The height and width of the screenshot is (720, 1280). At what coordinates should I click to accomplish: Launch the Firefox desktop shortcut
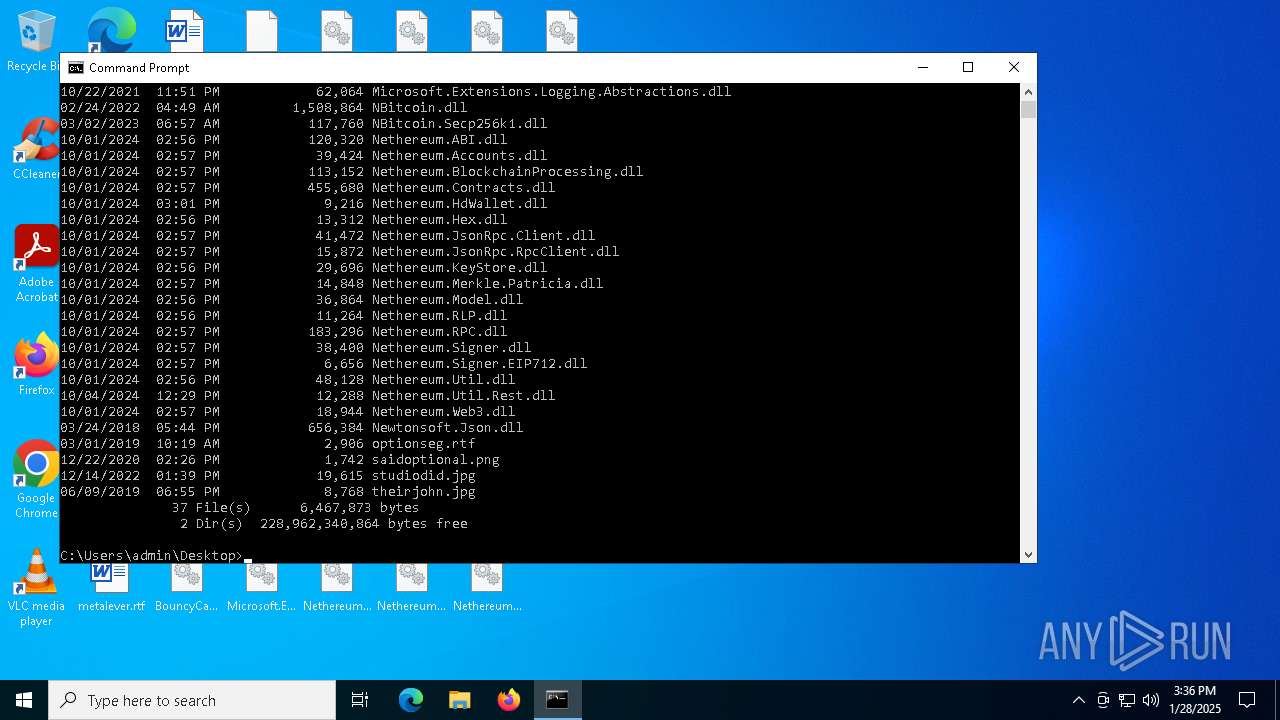click(35, 365)
